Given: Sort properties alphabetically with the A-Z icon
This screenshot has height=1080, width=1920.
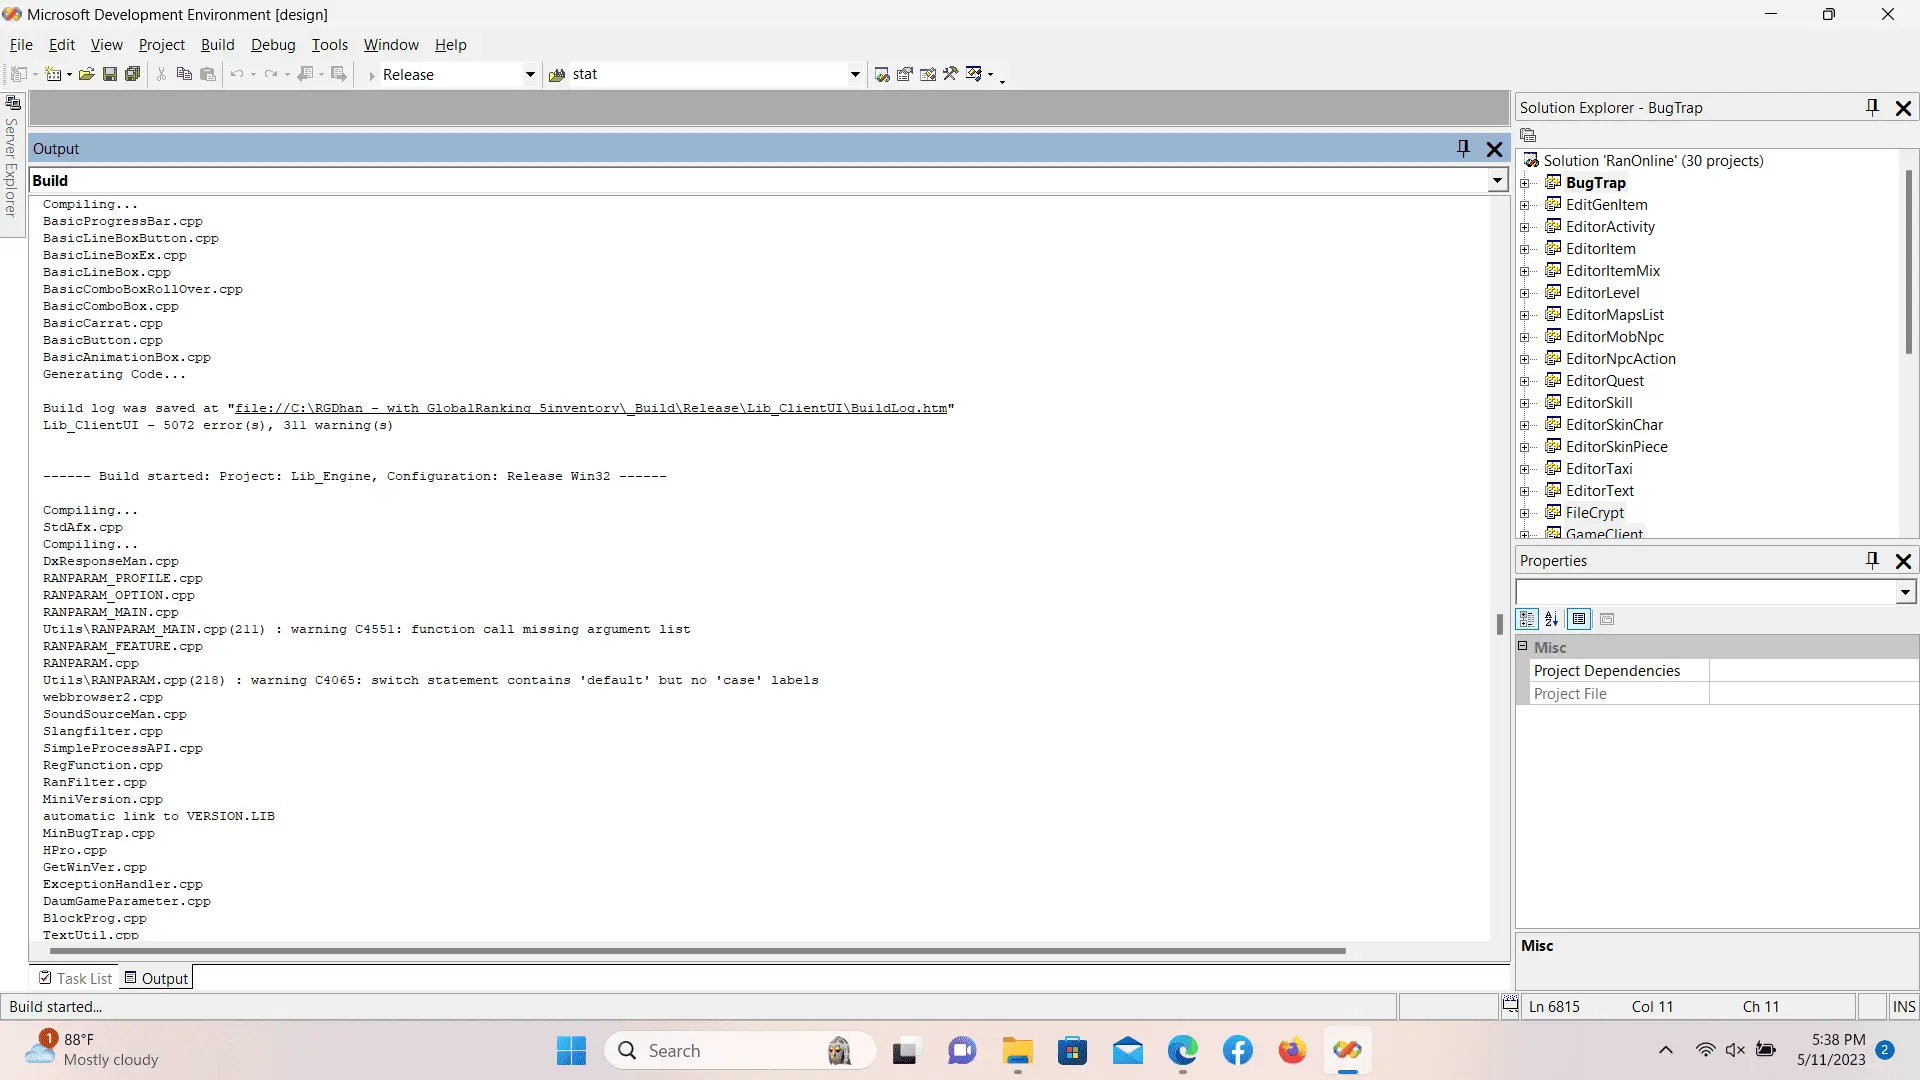Looking at the screenshot, I should pyautogui.click(x=1552, y=619).
